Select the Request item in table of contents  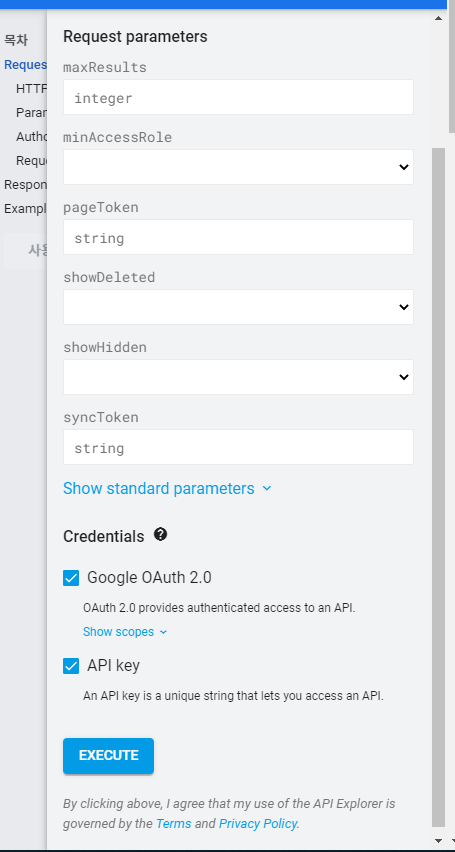(x=25, y=65)
